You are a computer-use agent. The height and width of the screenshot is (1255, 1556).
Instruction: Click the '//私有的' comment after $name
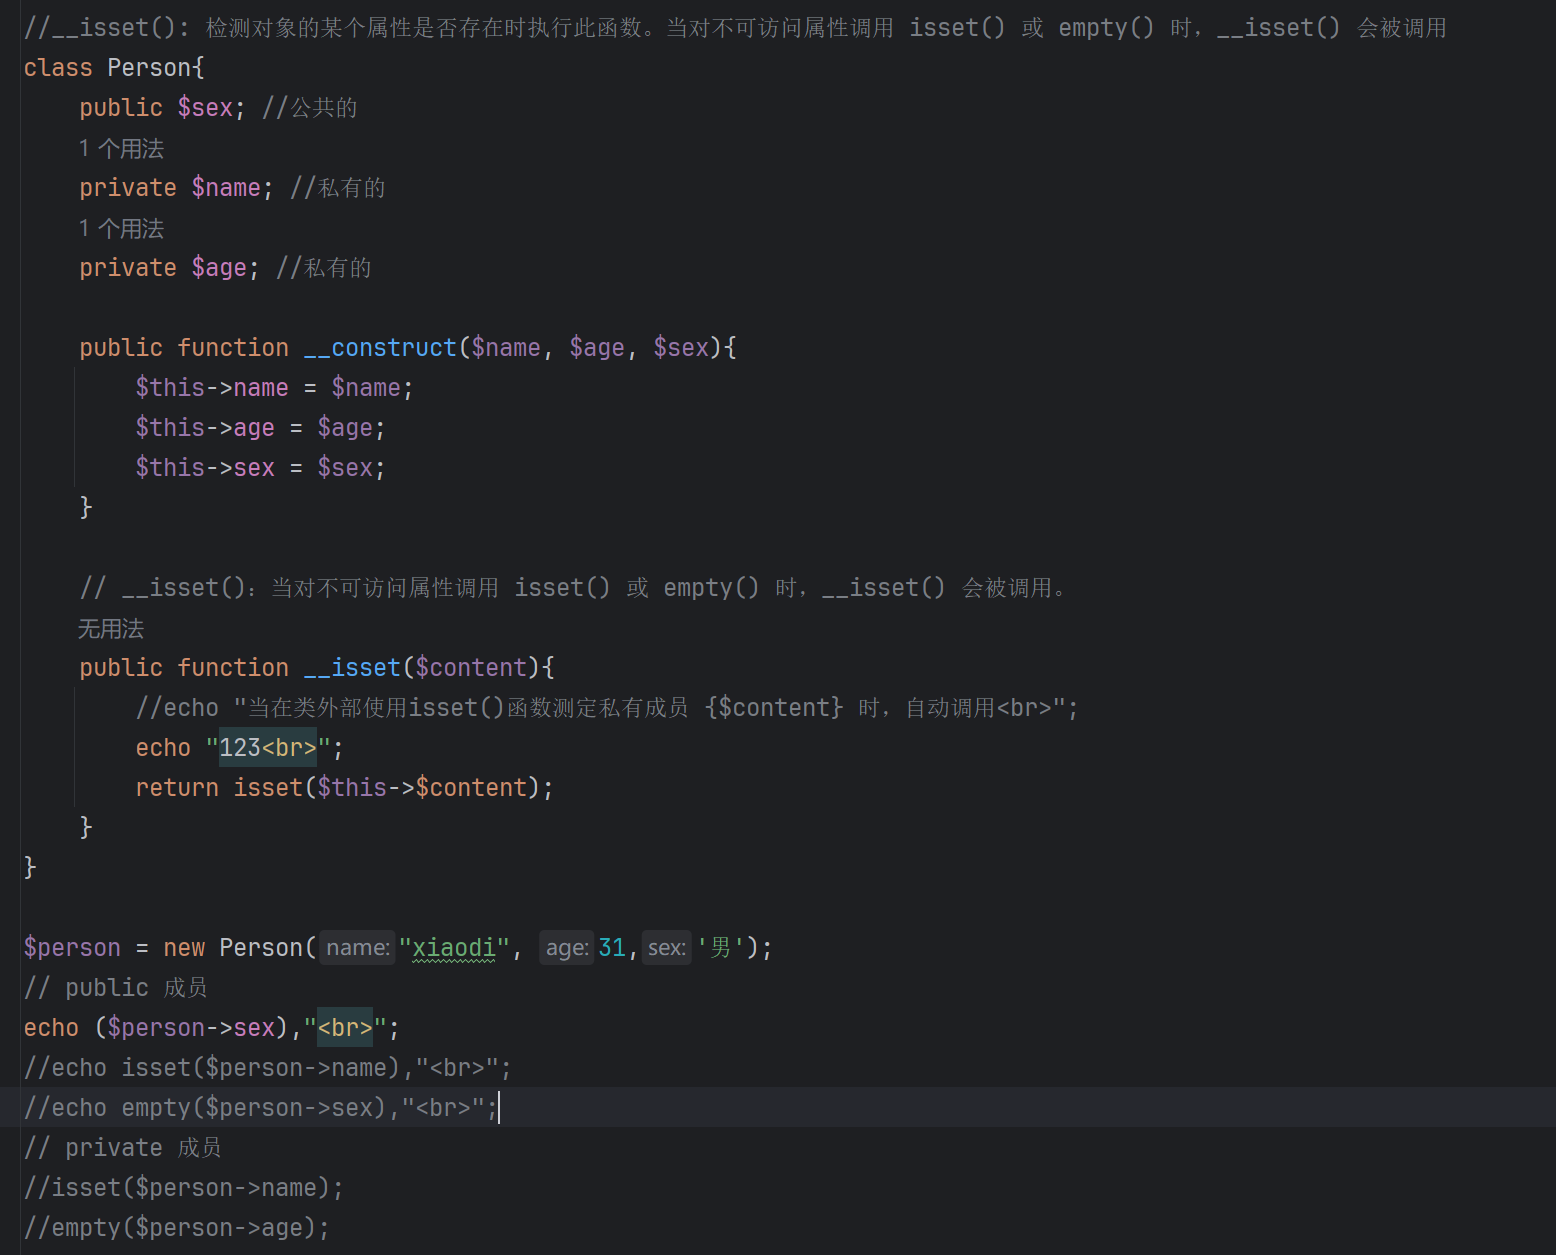pos(338,187)
